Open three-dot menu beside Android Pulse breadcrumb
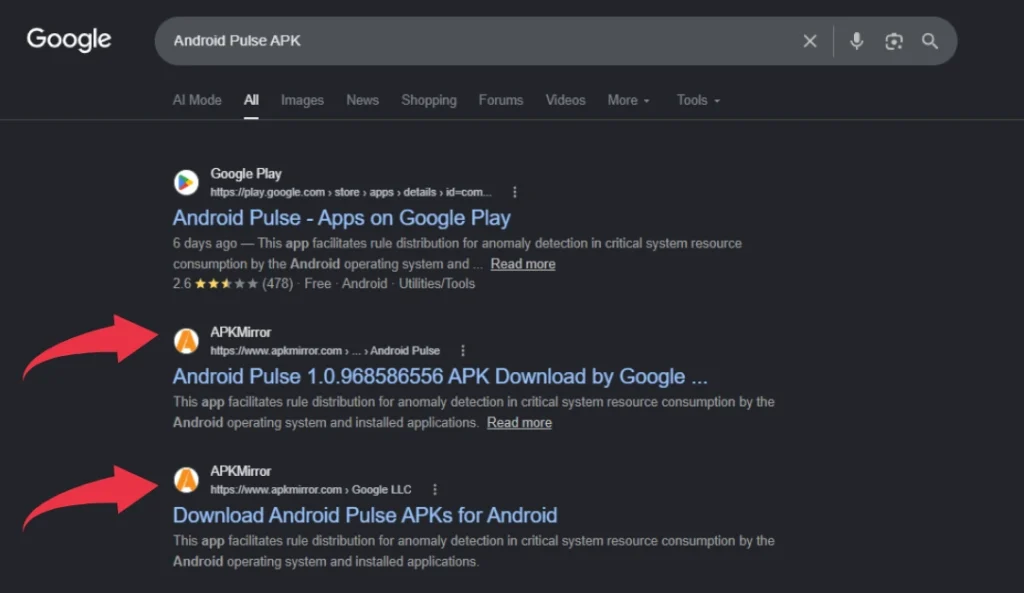The height and width of the screenshot is (593, 1024). (x=463, y=351)
